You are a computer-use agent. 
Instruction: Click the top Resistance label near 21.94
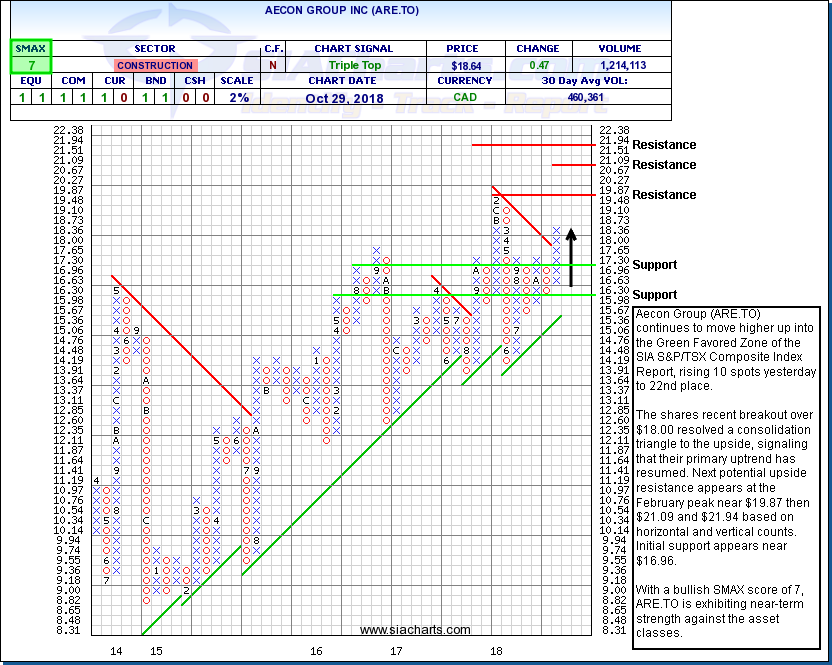tap(664, 145)
